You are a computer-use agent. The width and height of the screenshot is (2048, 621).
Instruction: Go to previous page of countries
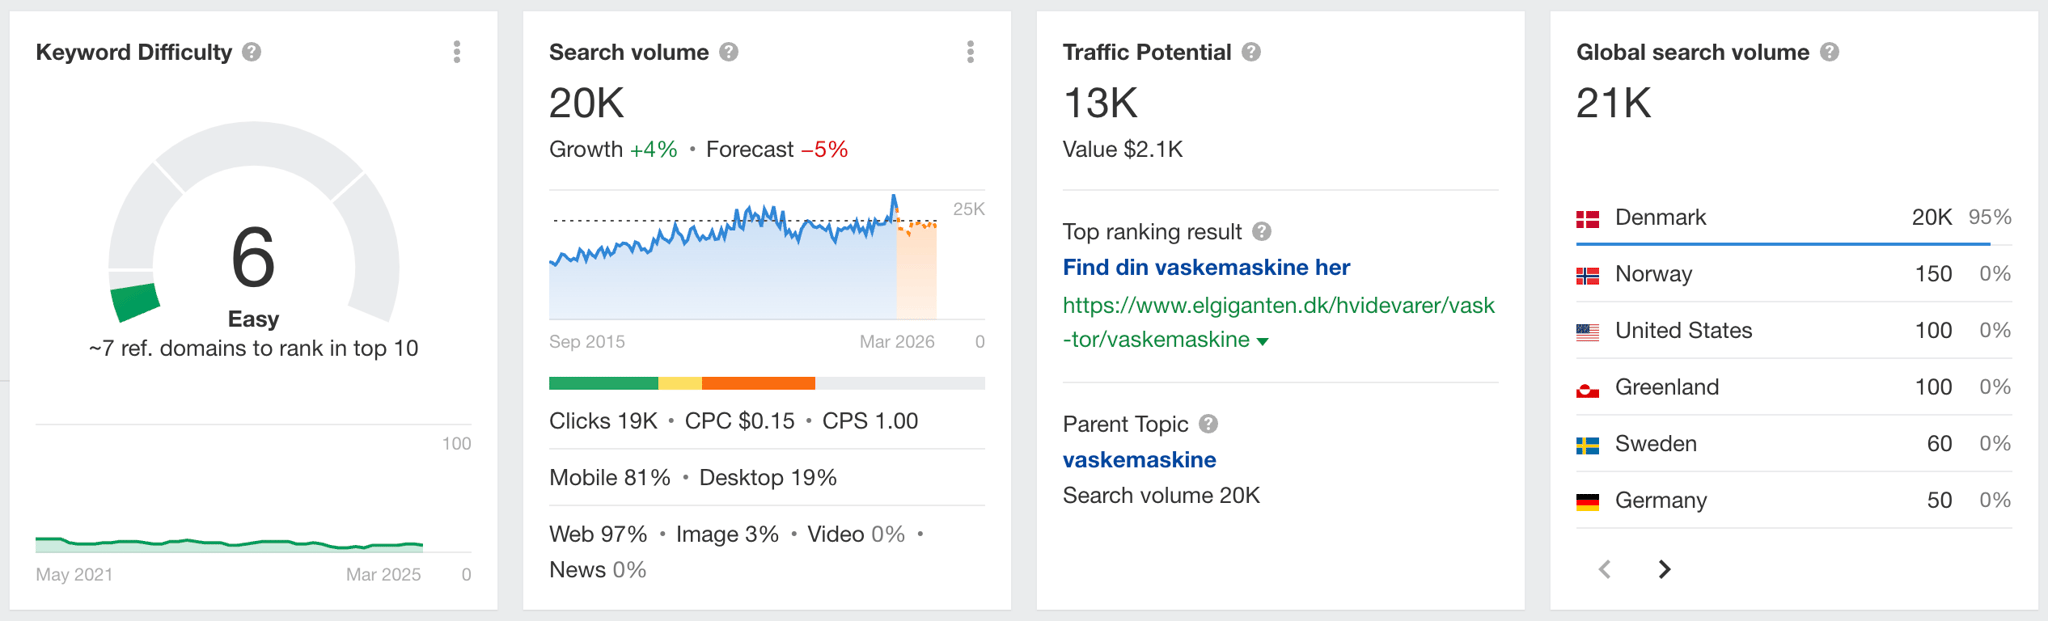tap(1605, 569)
